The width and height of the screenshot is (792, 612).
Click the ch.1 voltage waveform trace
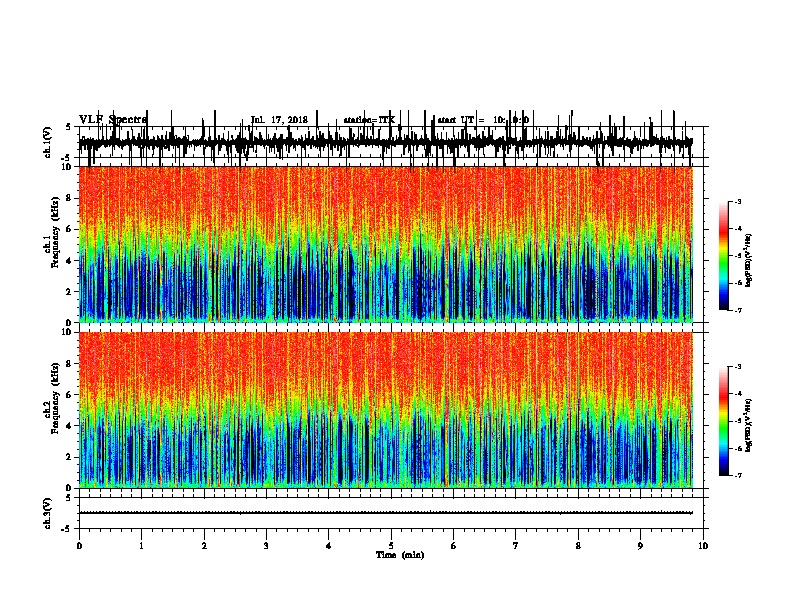[x=385, y=142]
